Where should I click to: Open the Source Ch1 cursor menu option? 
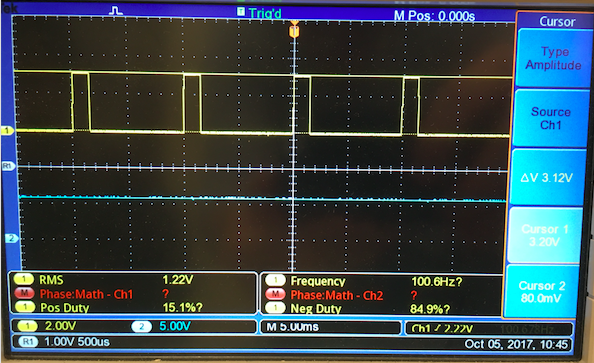click(551, 118)
